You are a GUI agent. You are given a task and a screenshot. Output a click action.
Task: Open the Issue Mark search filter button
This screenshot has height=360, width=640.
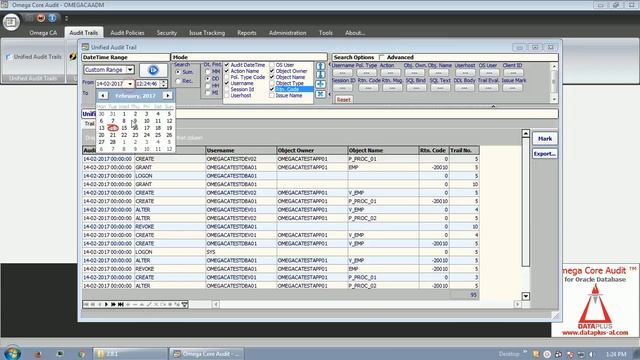pos(513,88)
